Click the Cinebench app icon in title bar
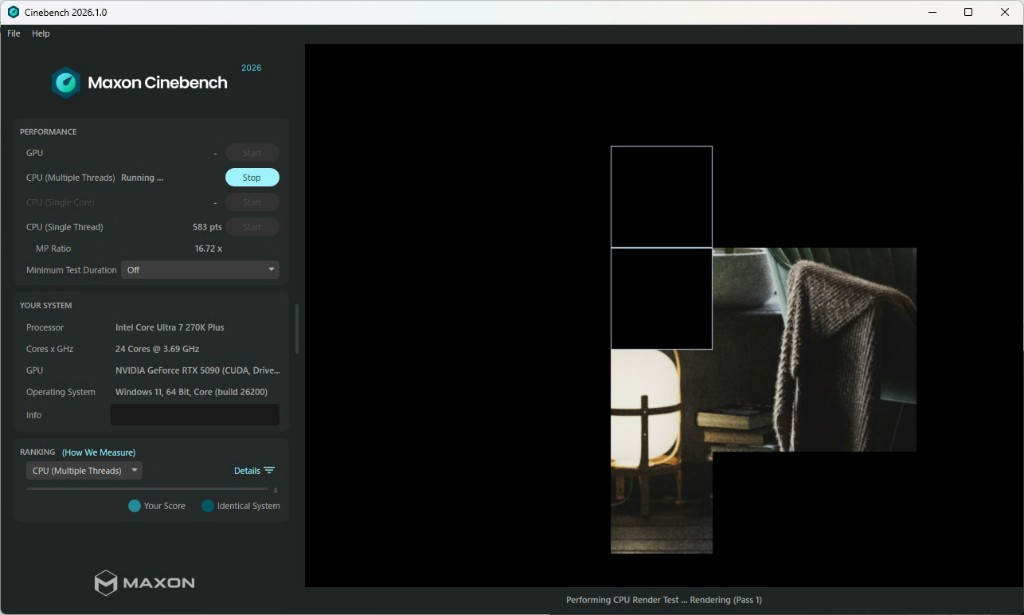 click(x=13, y=12)
